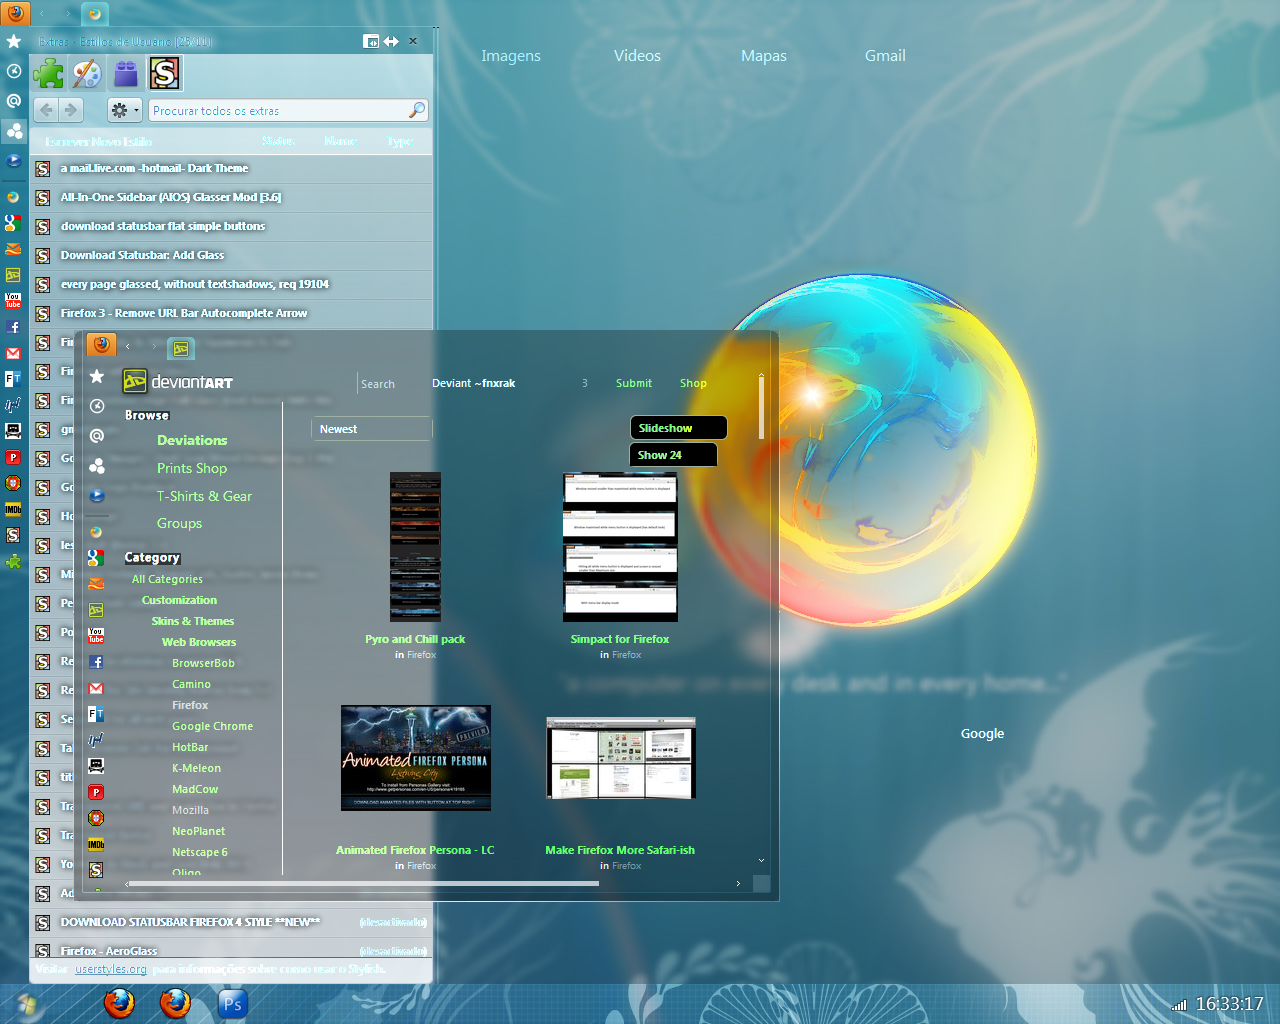Click the Submit link on deviantART
The width and height of the screenshot is (1280, 1024).
(634, 383)
